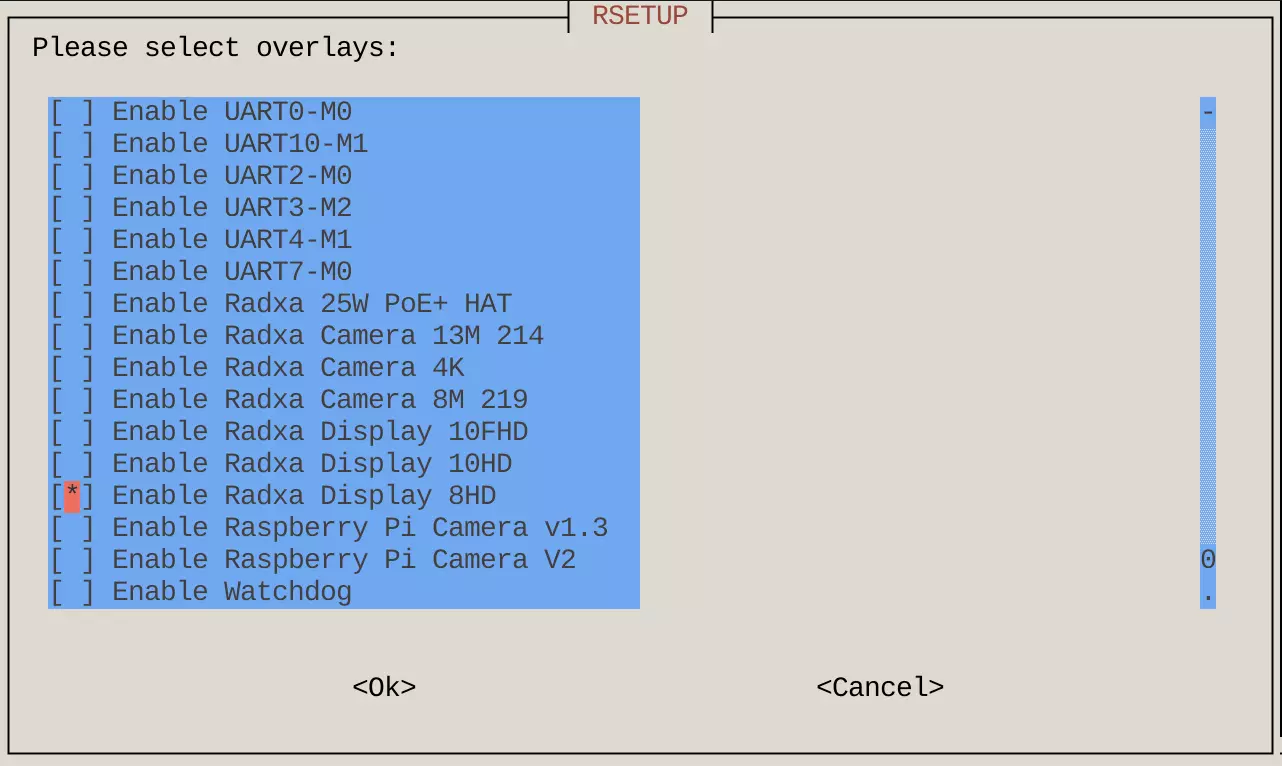Check the Enable Watchdog checkbox
1282x766 pixels.
click(72, 592)
